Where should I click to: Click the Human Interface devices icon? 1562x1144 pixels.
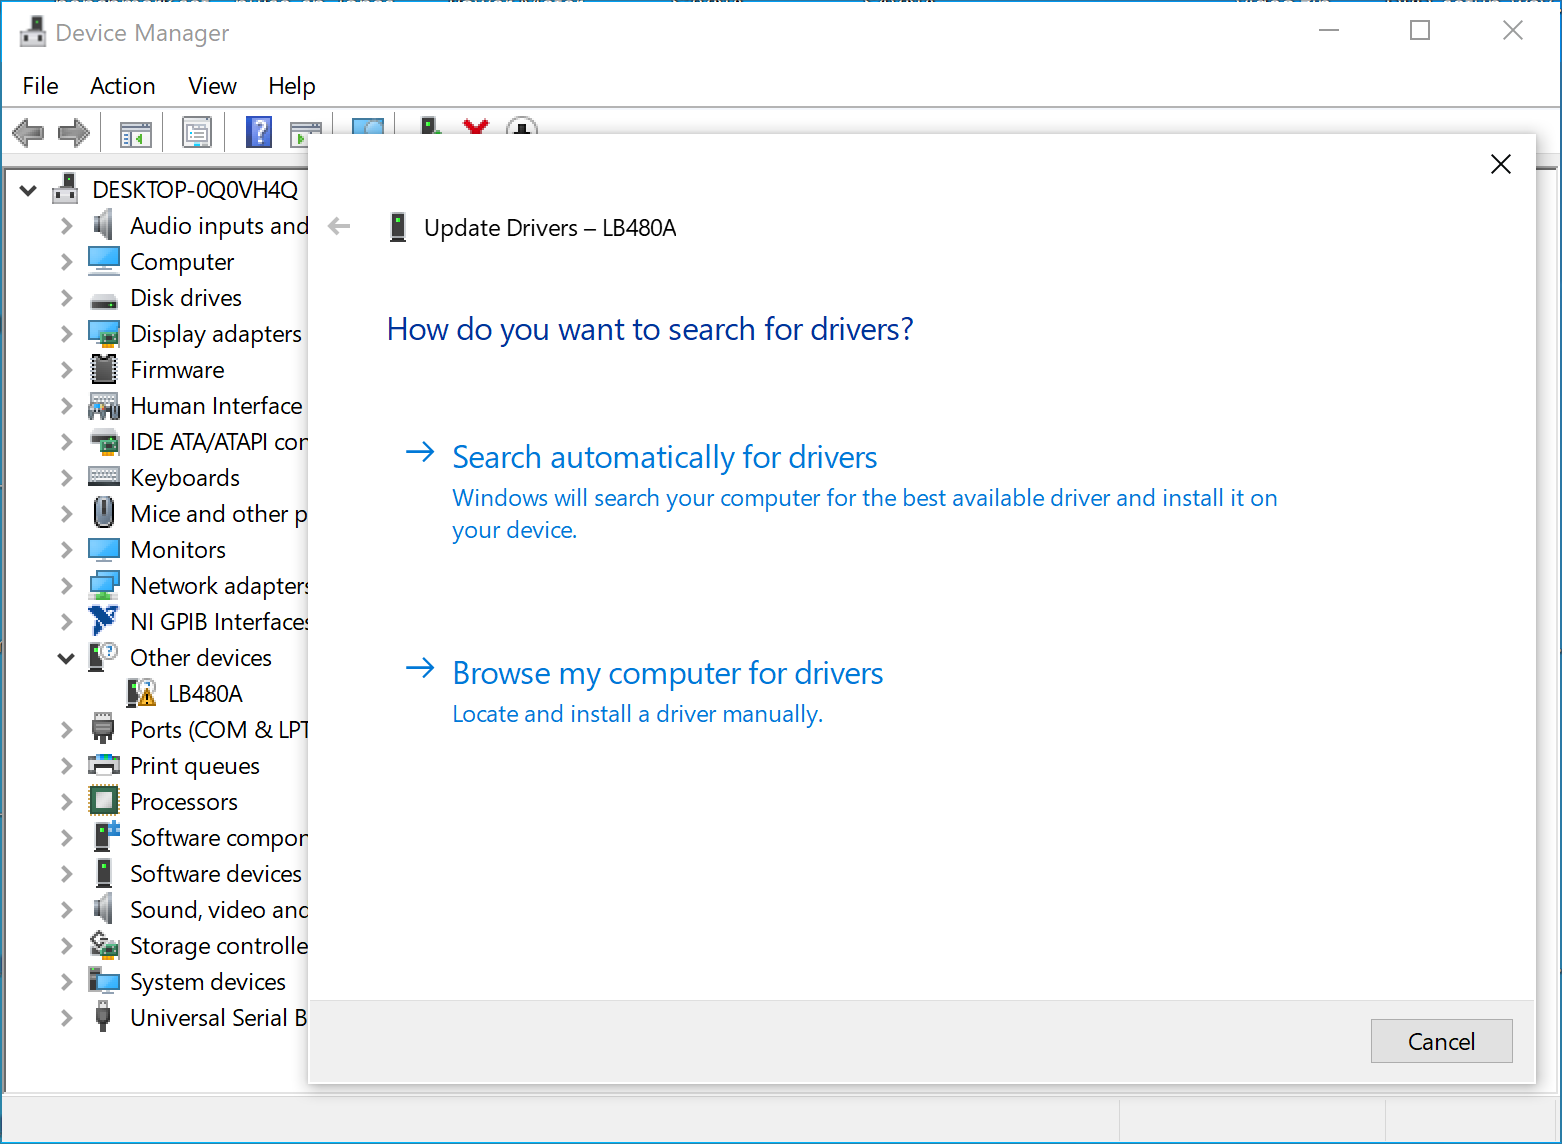[x=104, y=405]
